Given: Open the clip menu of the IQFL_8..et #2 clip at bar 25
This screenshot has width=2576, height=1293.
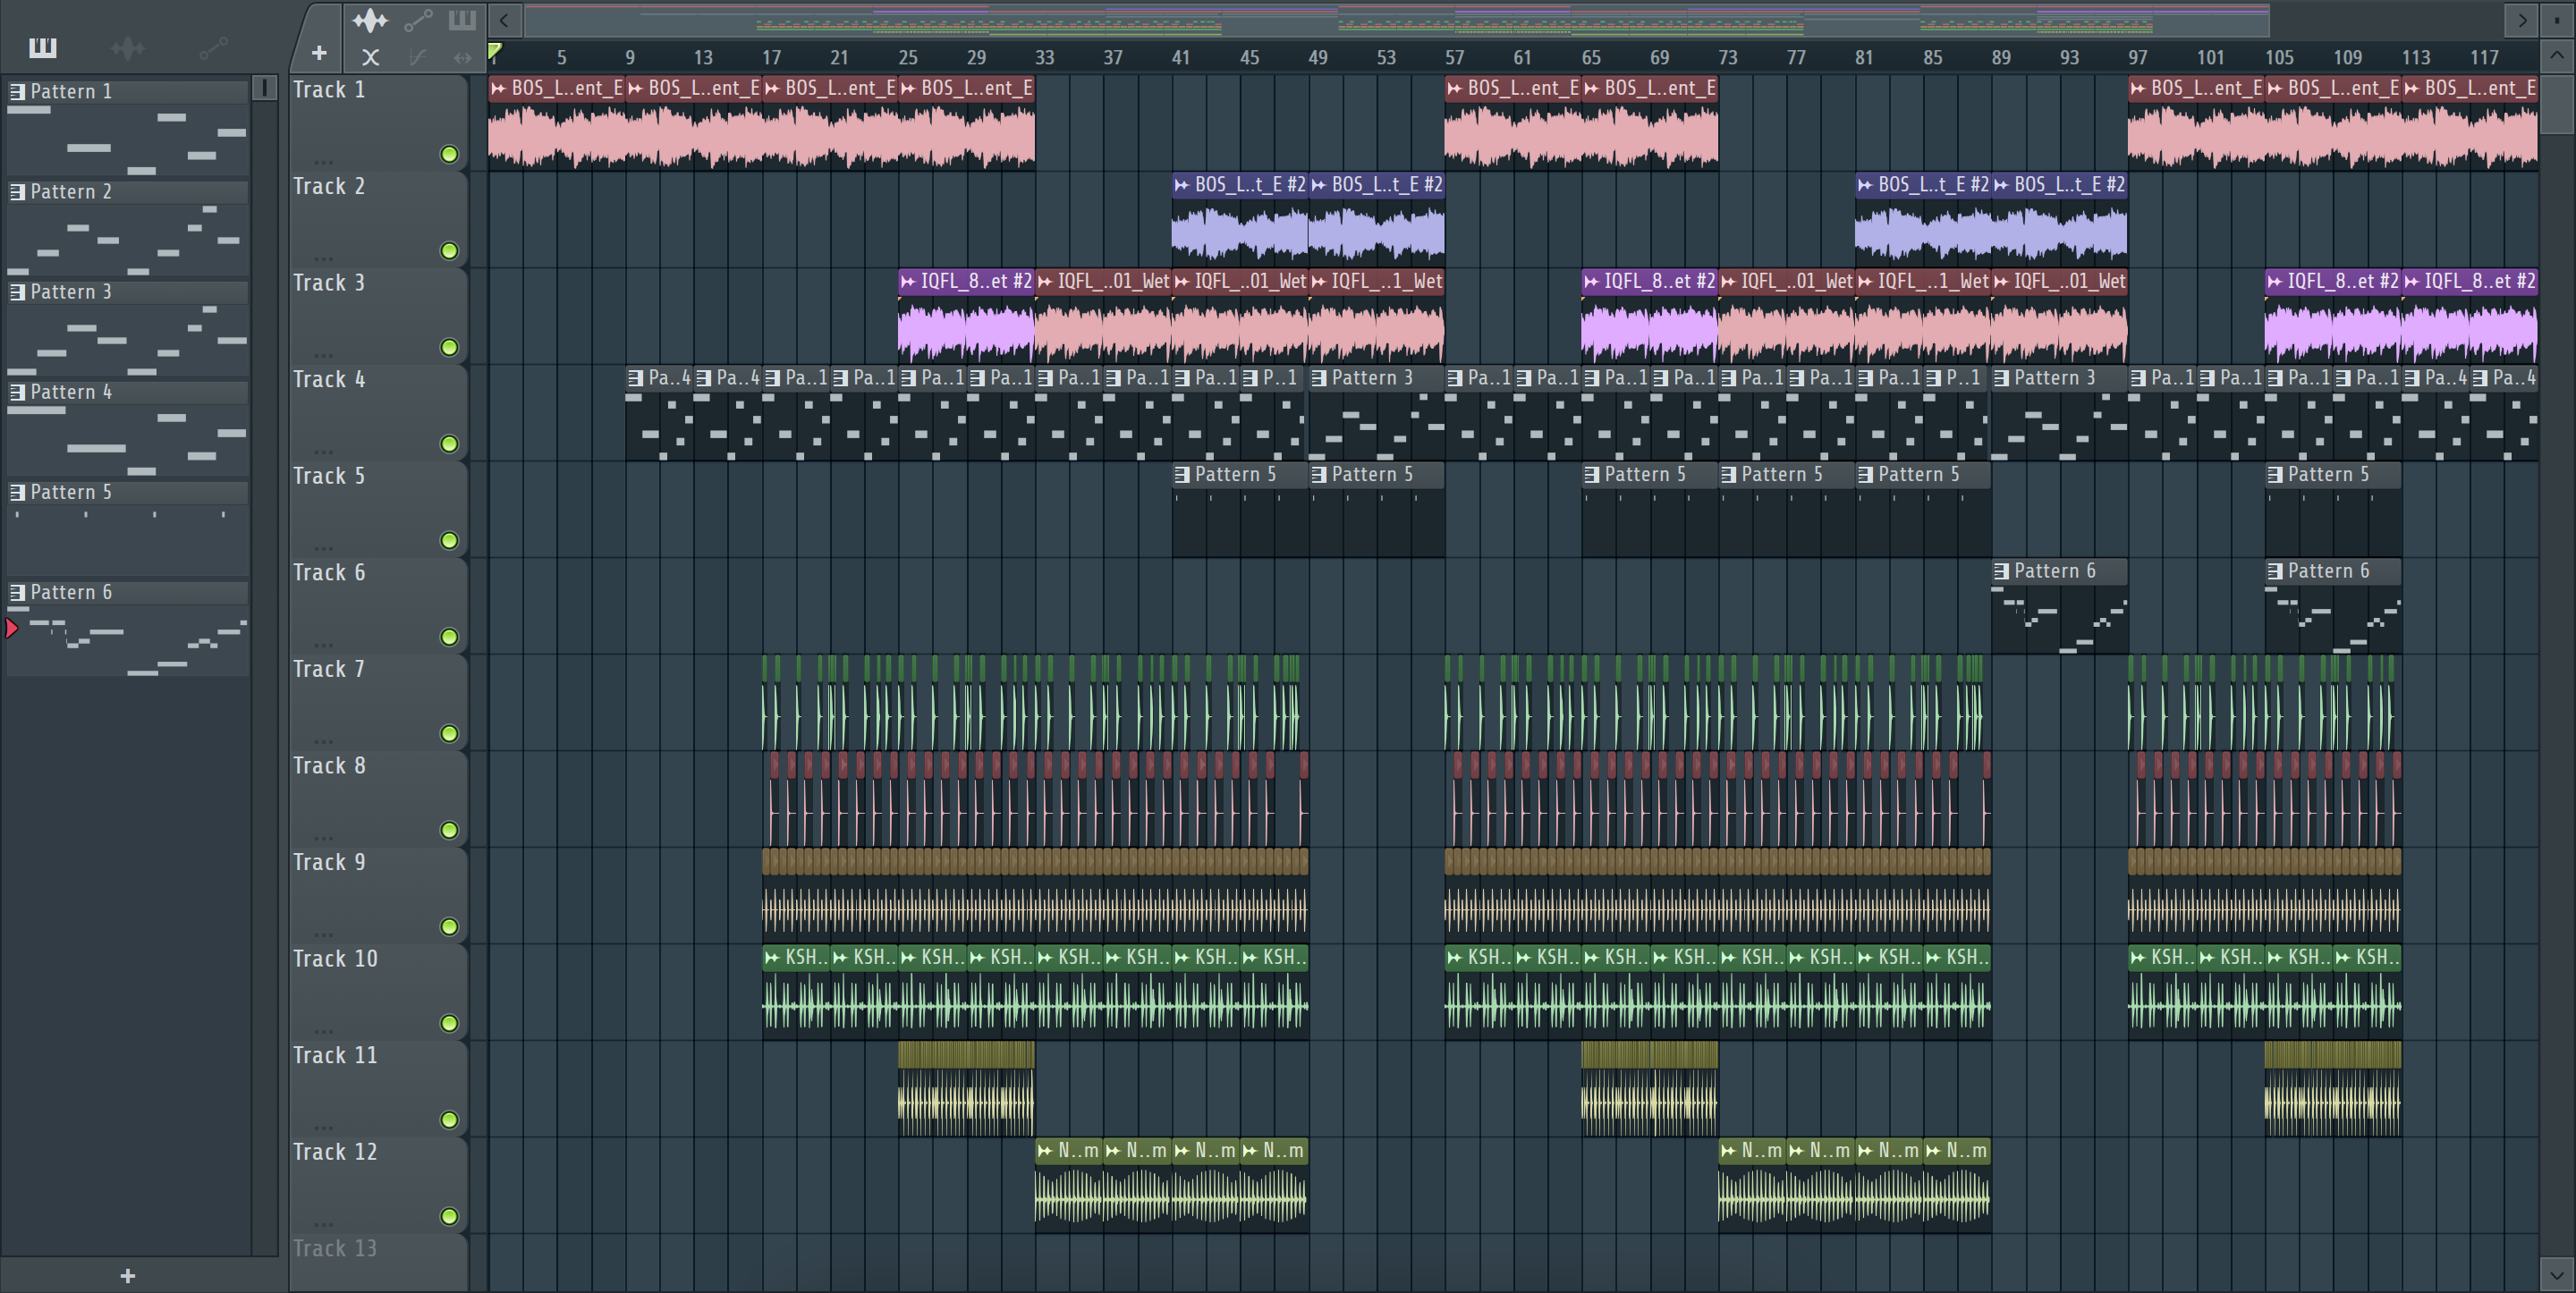Looking at the screenshot, I should click(x=908, y=281).
